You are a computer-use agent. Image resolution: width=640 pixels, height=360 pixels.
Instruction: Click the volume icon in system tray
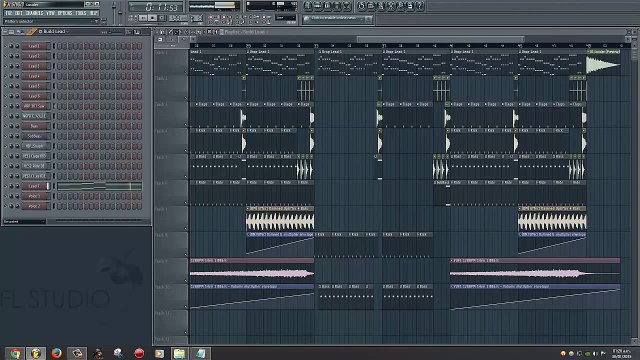(x=595, y=353)
